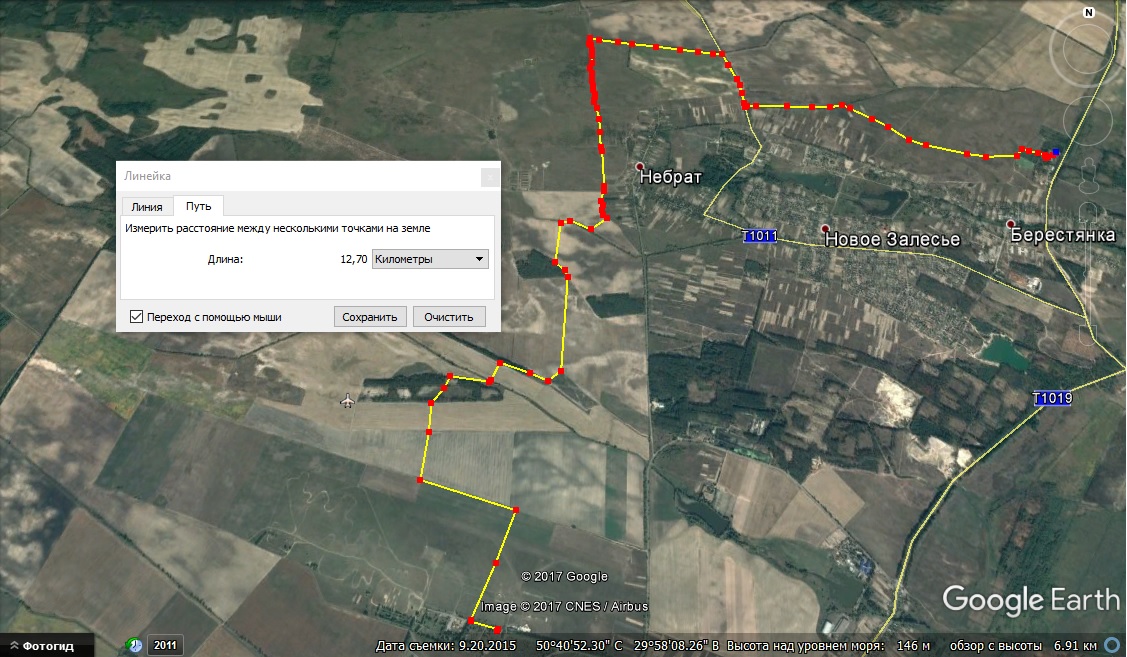Click the Очистить button

pos(448,317)
